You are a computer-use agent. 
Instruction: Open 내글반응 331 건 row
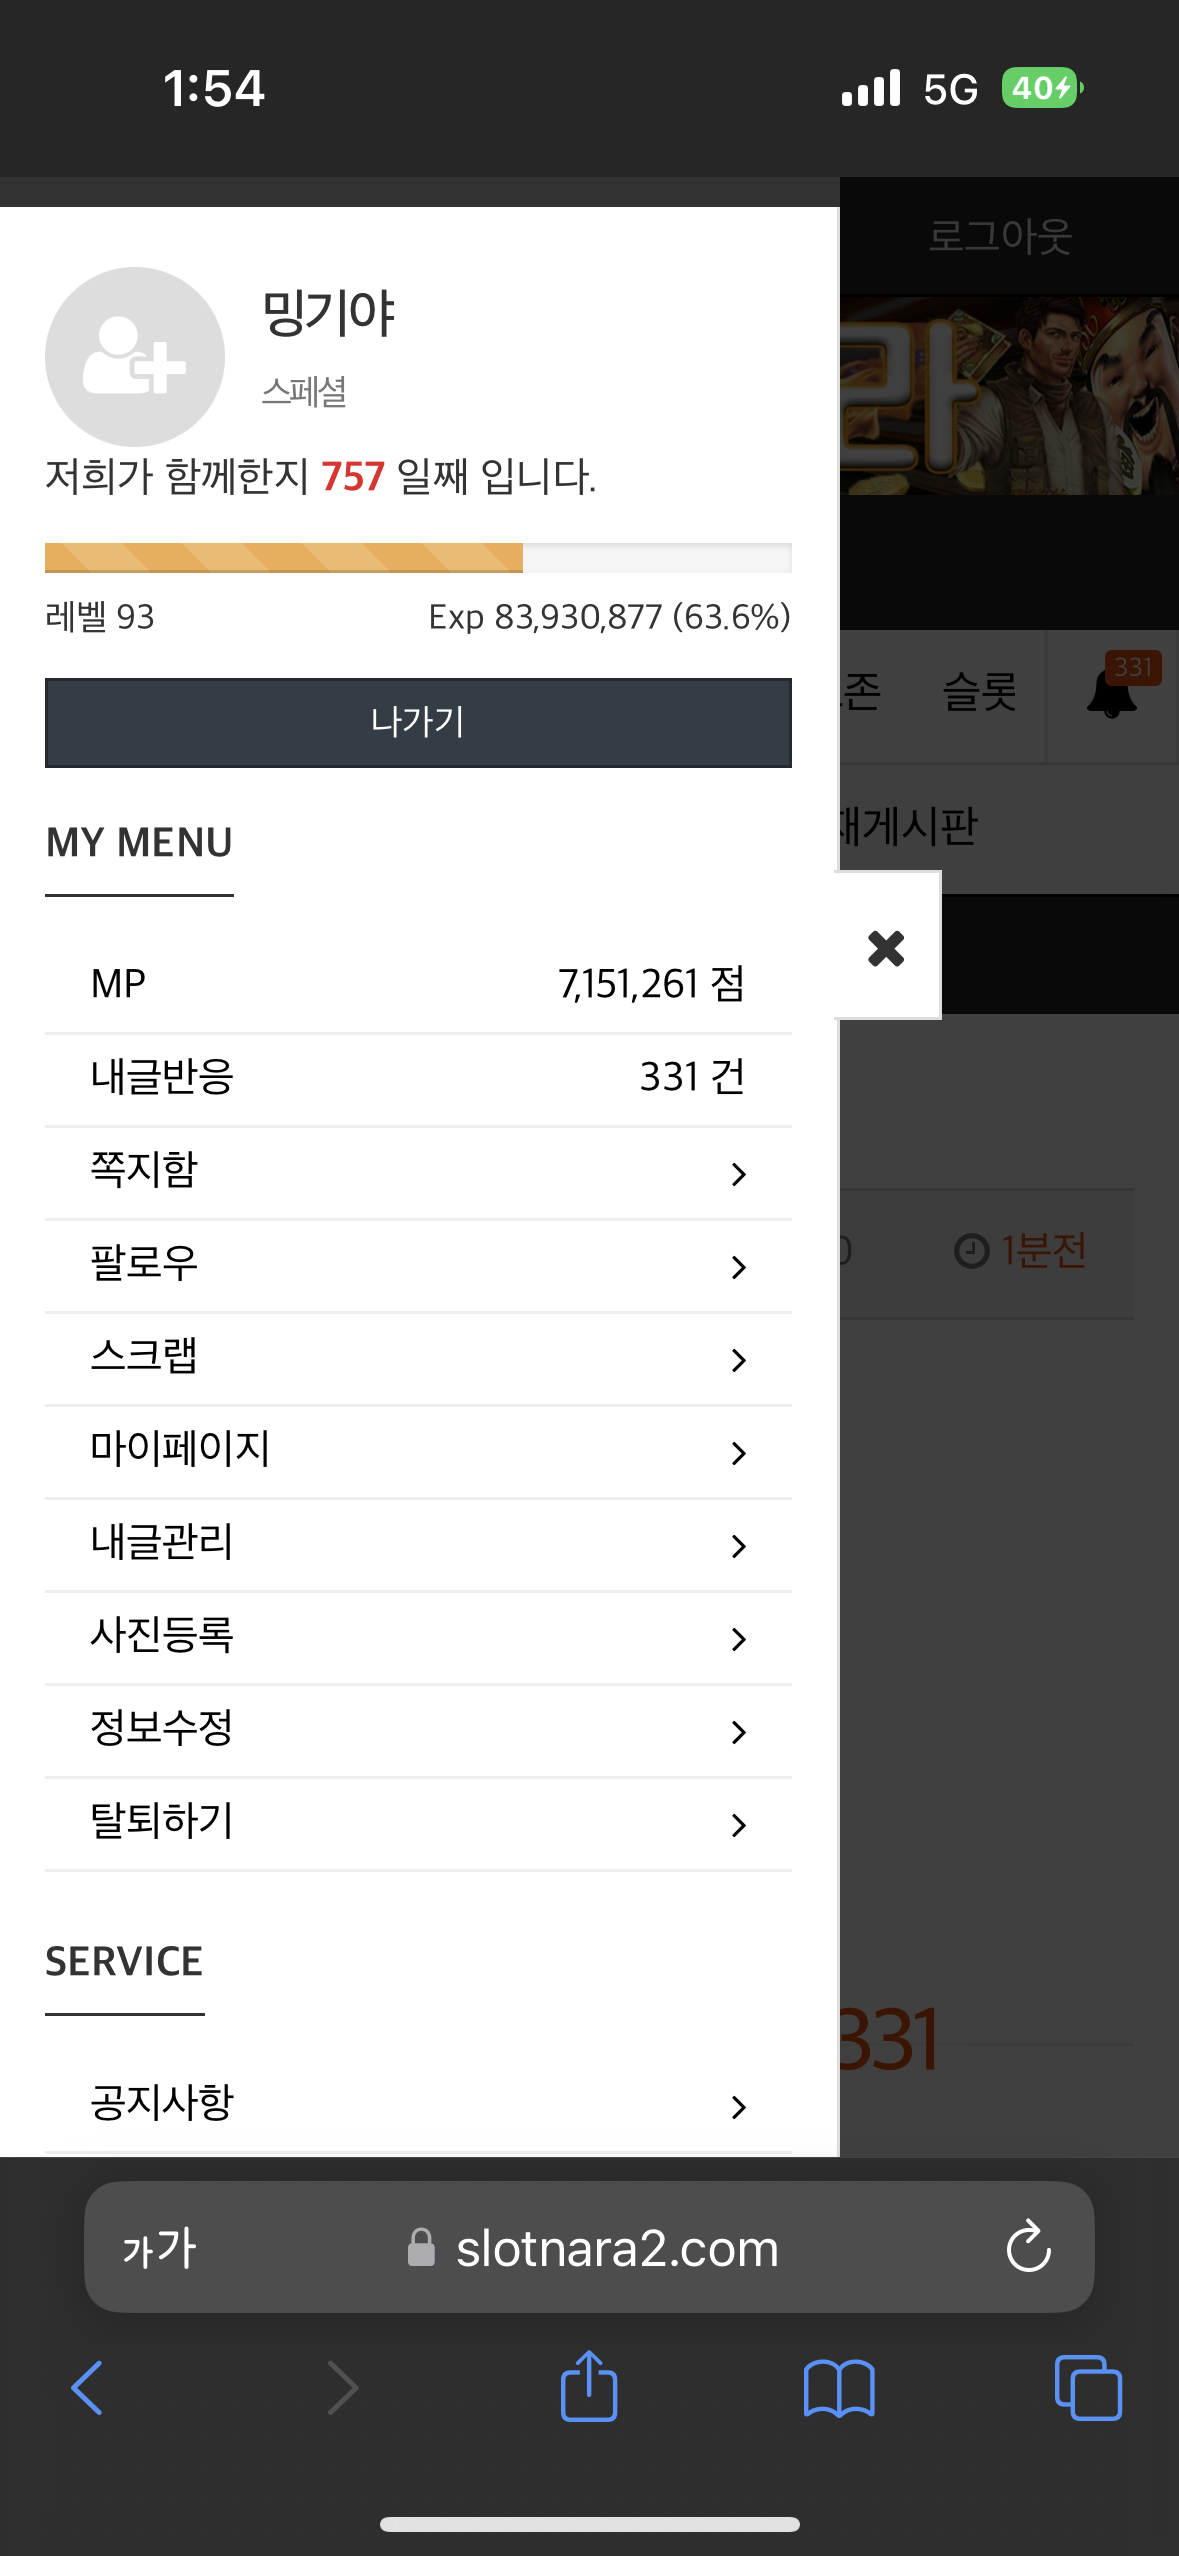(x=418, y=1079)
